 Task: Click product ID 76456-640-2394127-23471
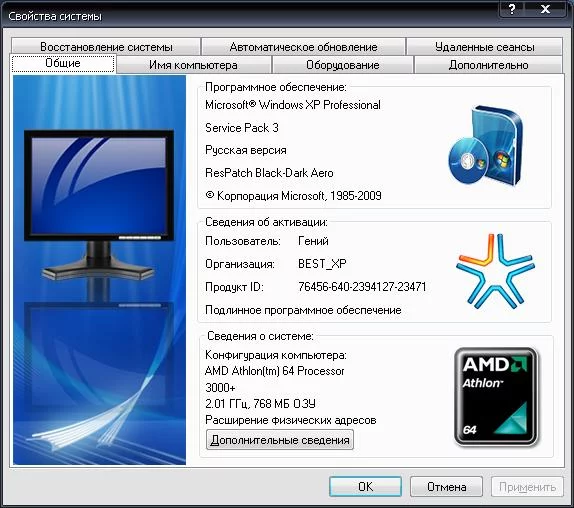(x=362, y=287)
